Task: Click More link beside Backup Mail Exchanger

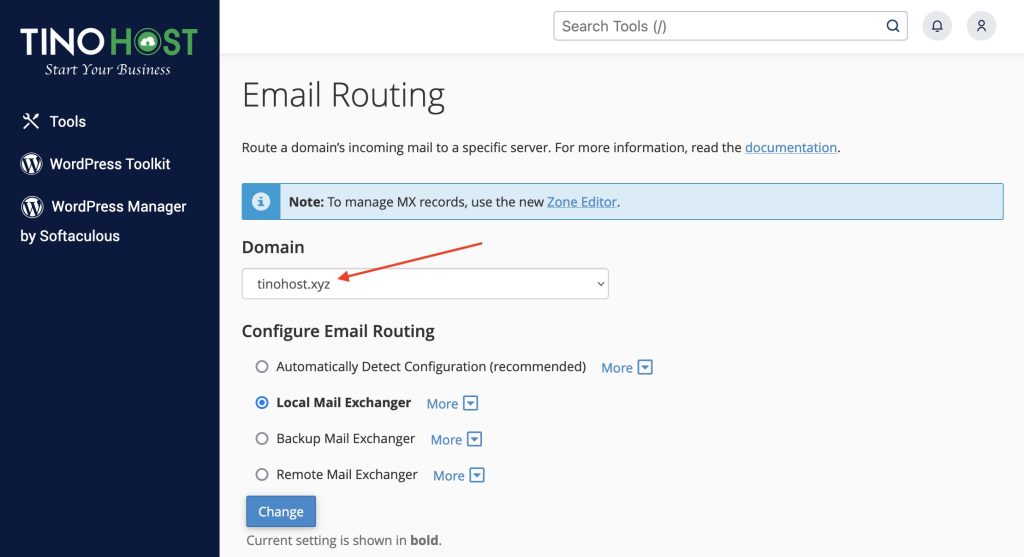Action: pyautogui.click(x=446, y=439)
